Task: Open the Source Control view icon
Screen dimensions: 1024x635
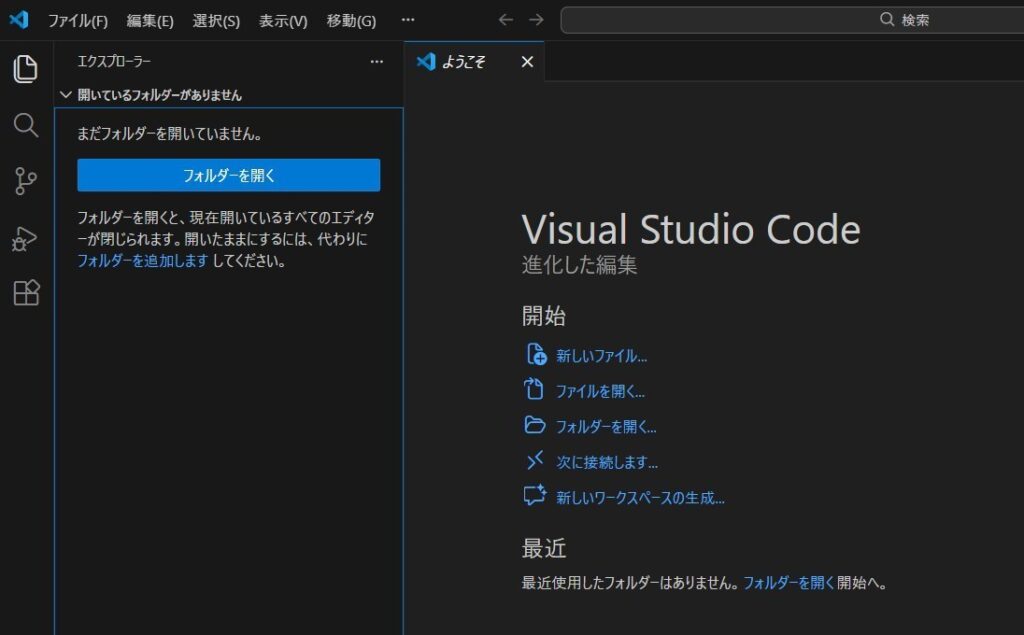Action: click(x=25, y=181)
